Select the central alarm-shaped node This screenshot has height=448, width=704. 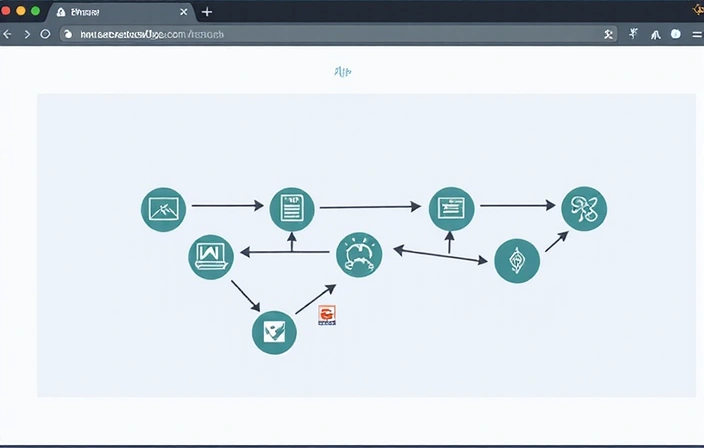pyautogui.click(x=359, y=254)
